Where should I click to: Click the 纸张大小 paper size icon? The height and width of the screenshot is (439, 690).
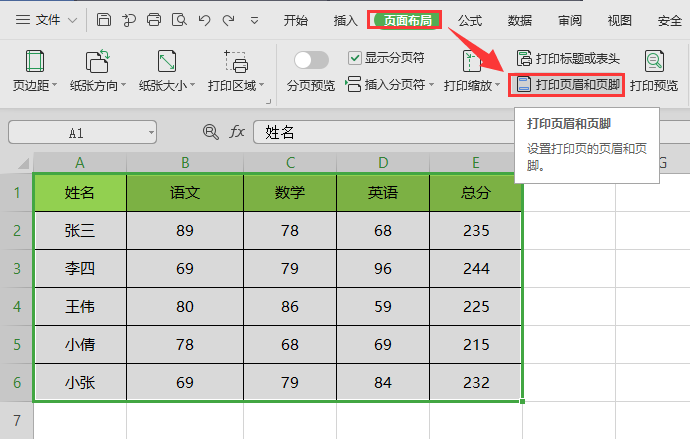tap(167, 61)
